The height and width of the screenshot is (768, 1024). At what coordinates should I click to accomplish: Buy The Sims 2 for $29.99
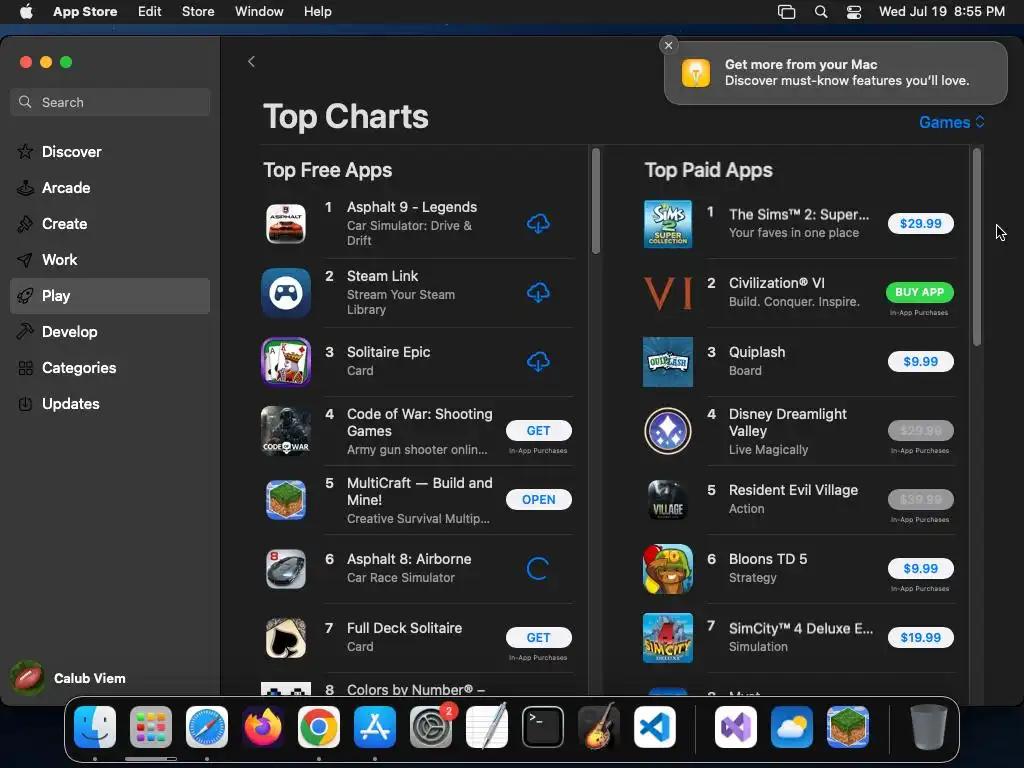coord(920,223)
